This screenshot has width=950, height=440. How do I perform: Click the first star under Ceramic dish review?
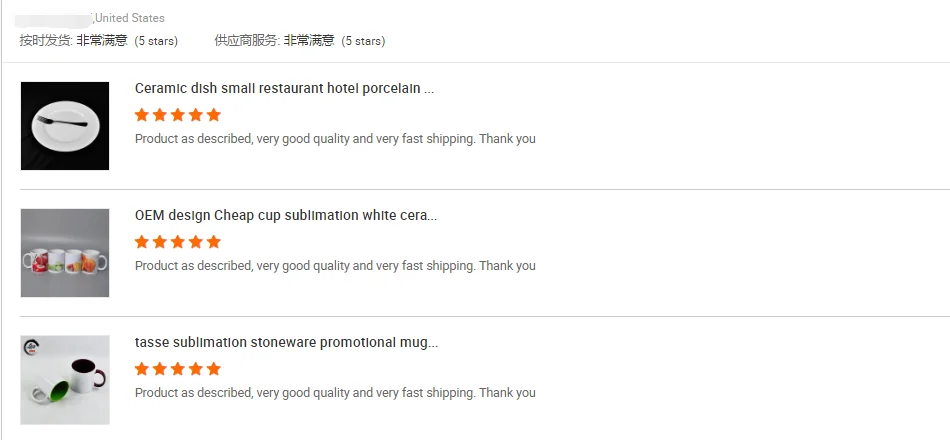click(142, 115)
